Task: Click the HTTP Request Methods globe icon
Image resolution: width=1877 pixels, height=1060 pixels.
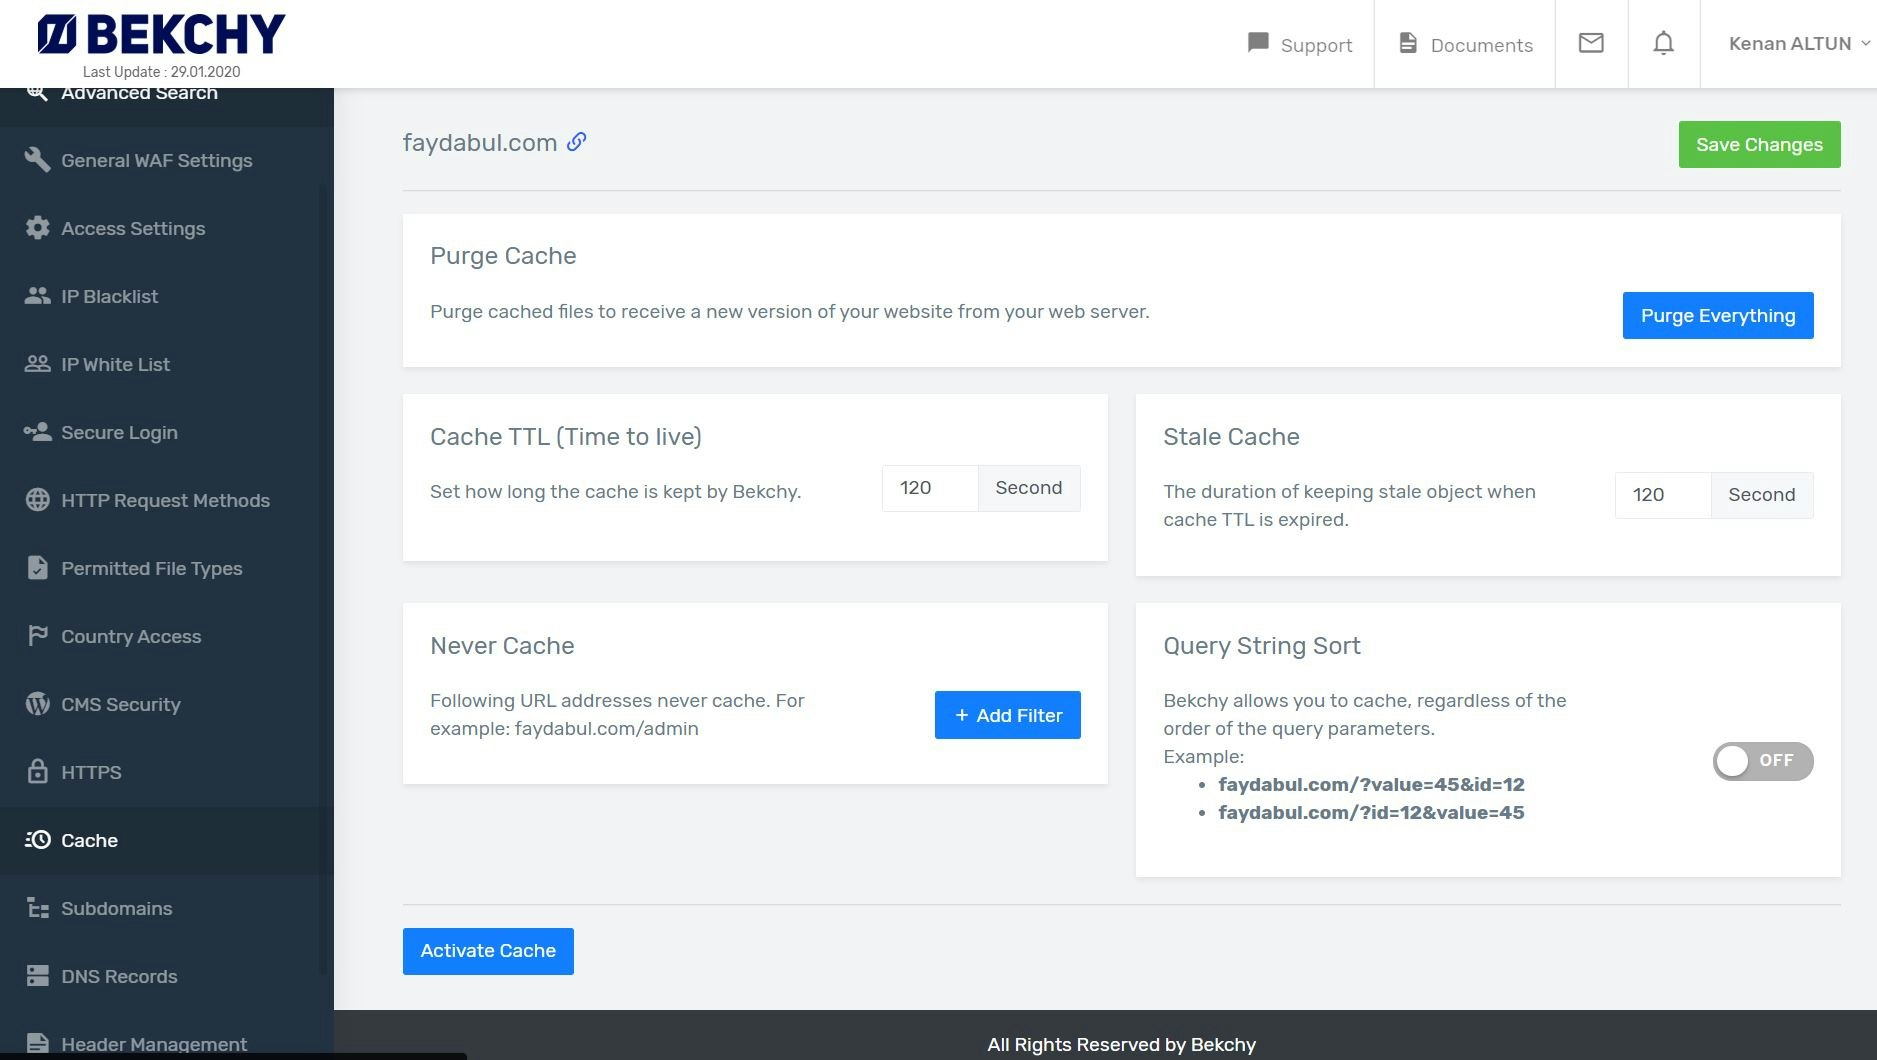Action: coord(37,500)
